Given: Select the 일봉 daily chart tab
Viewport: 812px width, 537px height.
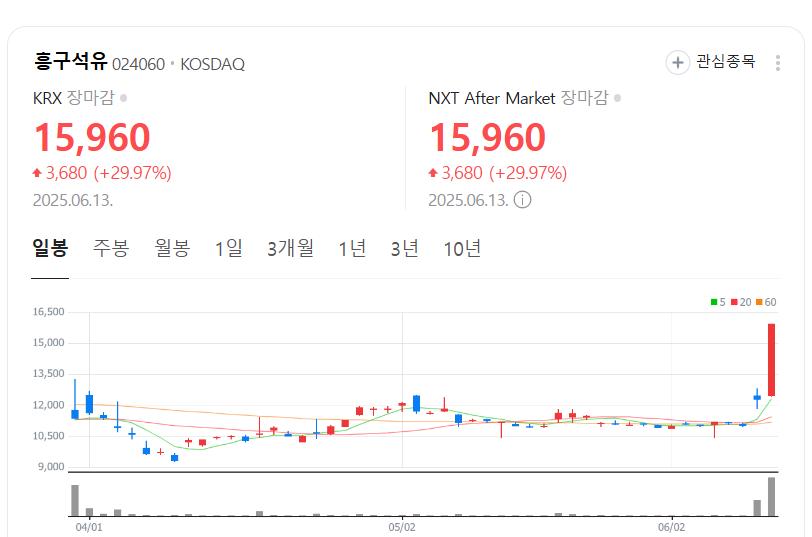Looking at the screenshot, I should pyautogui.click(x=50, y=248).
